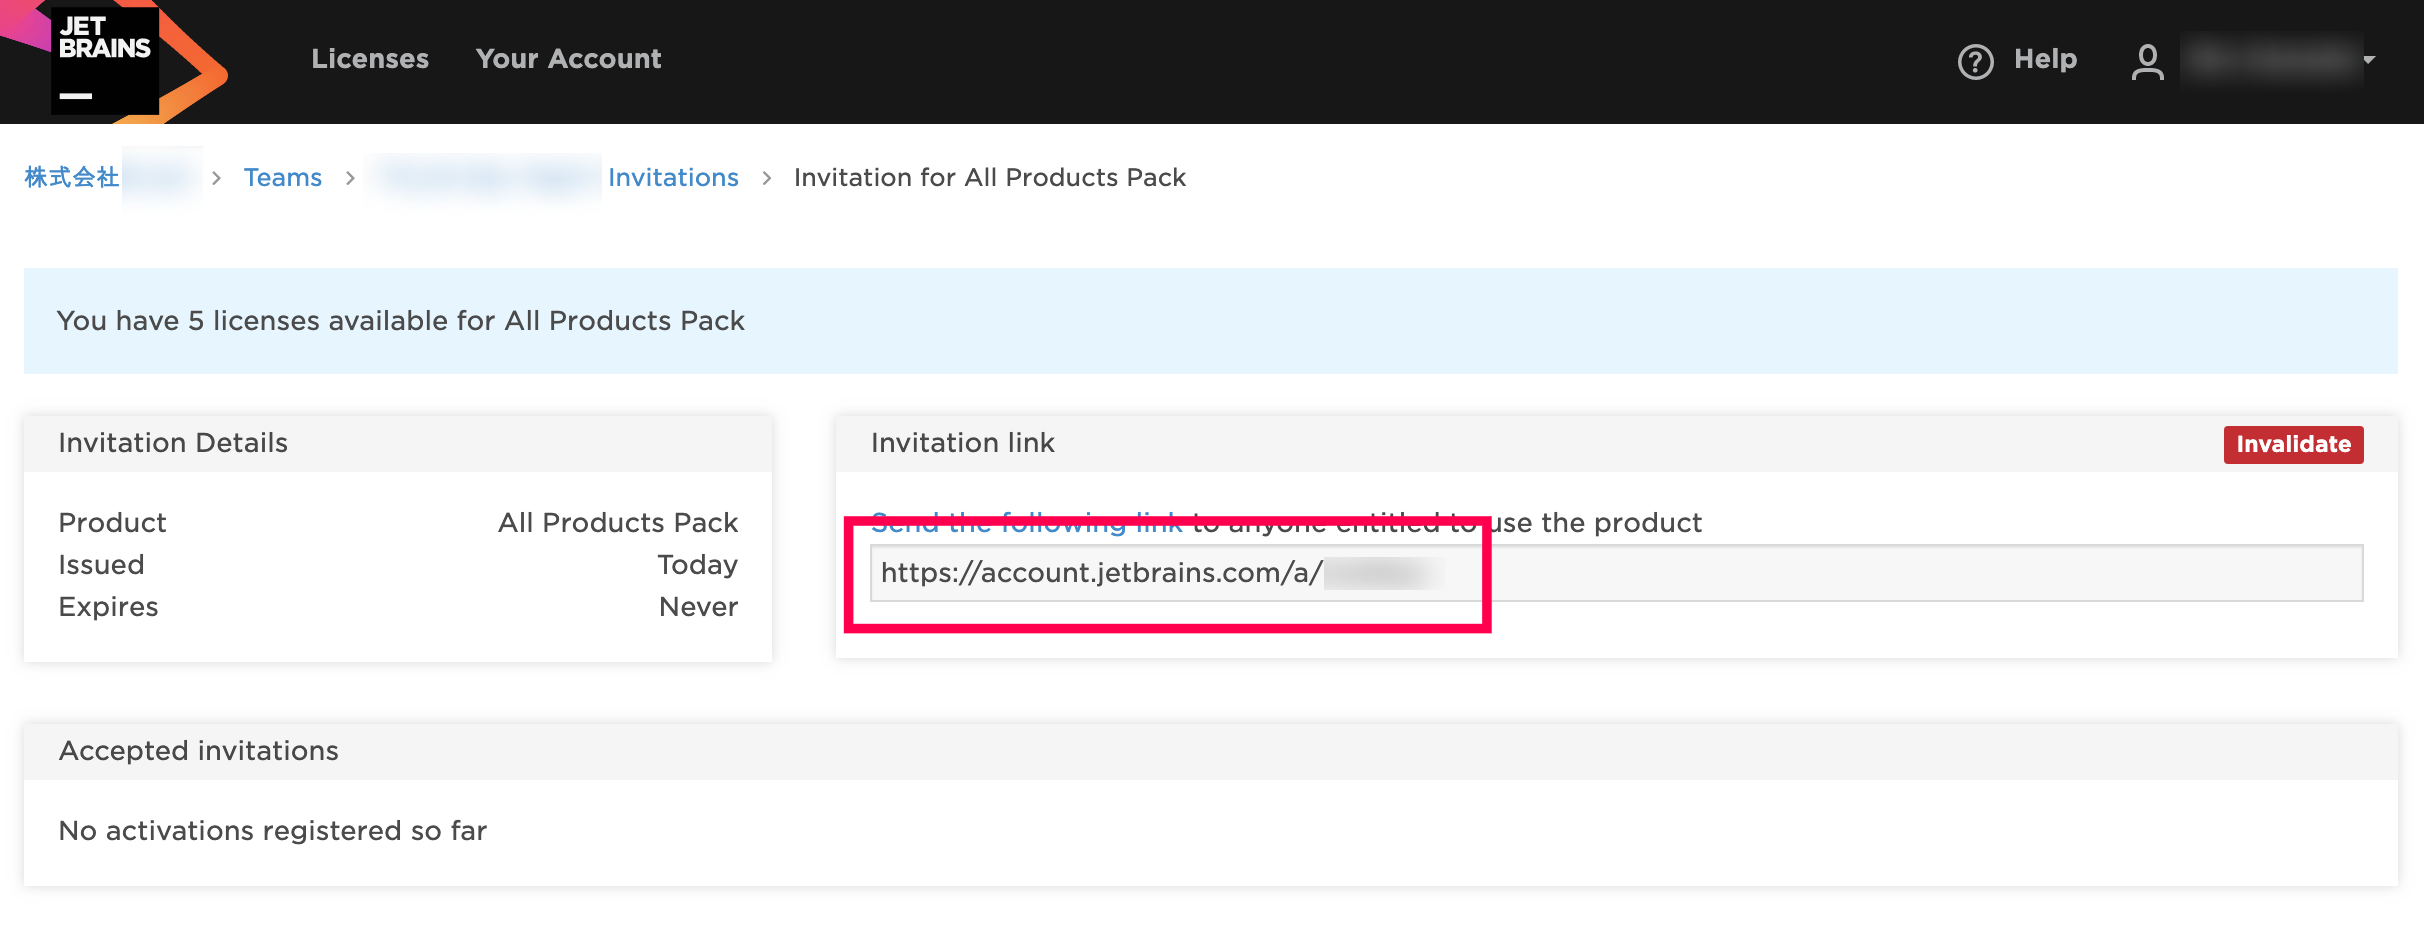This screenshot has height=932, width=2424.
Task: Click the 'Accepted invitations' panel heading
Action: pos(199,751)
